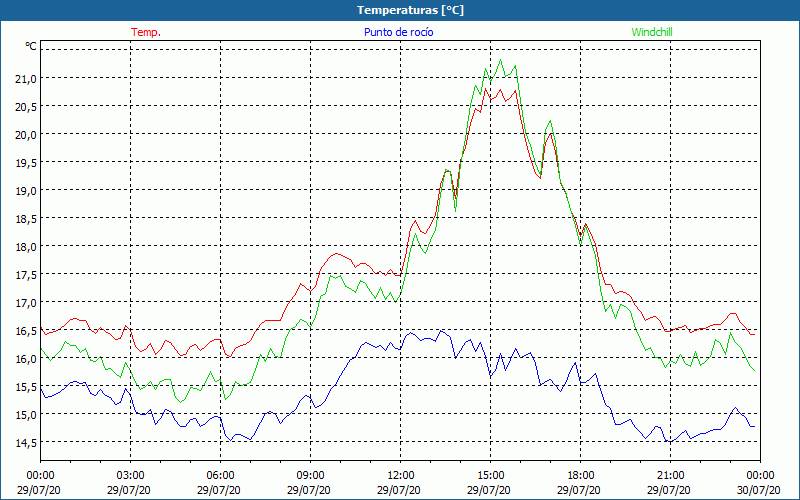This screenshot has width=800, height=500.
Task: Select the 19,5 y-axis value
Action: pos(27,163)
